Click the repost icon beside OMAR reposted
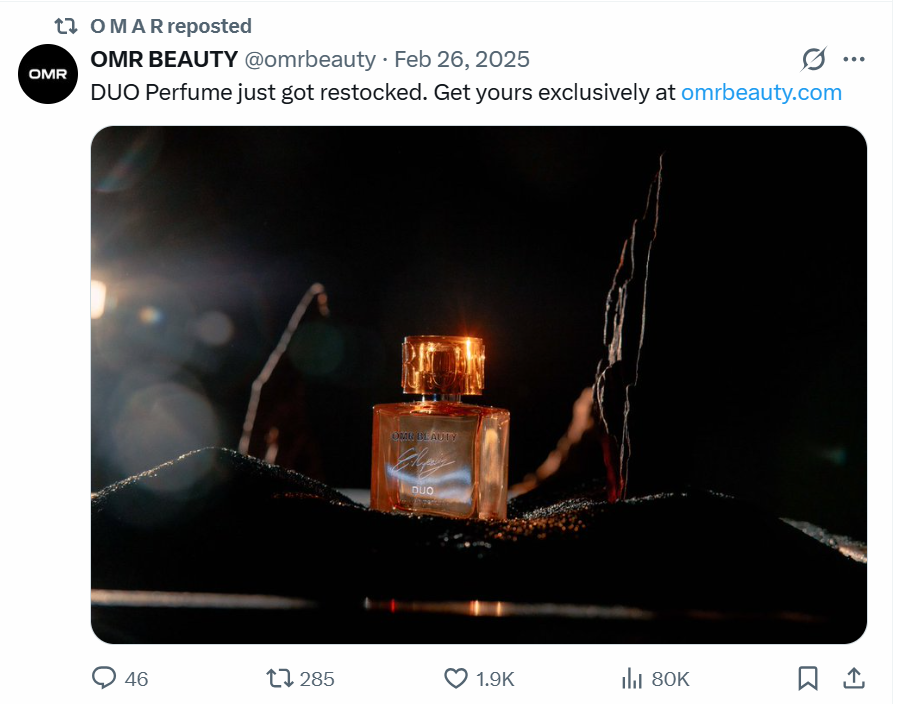Image resolution: width=898 pixels, height=704 pixels. point(66,26)
